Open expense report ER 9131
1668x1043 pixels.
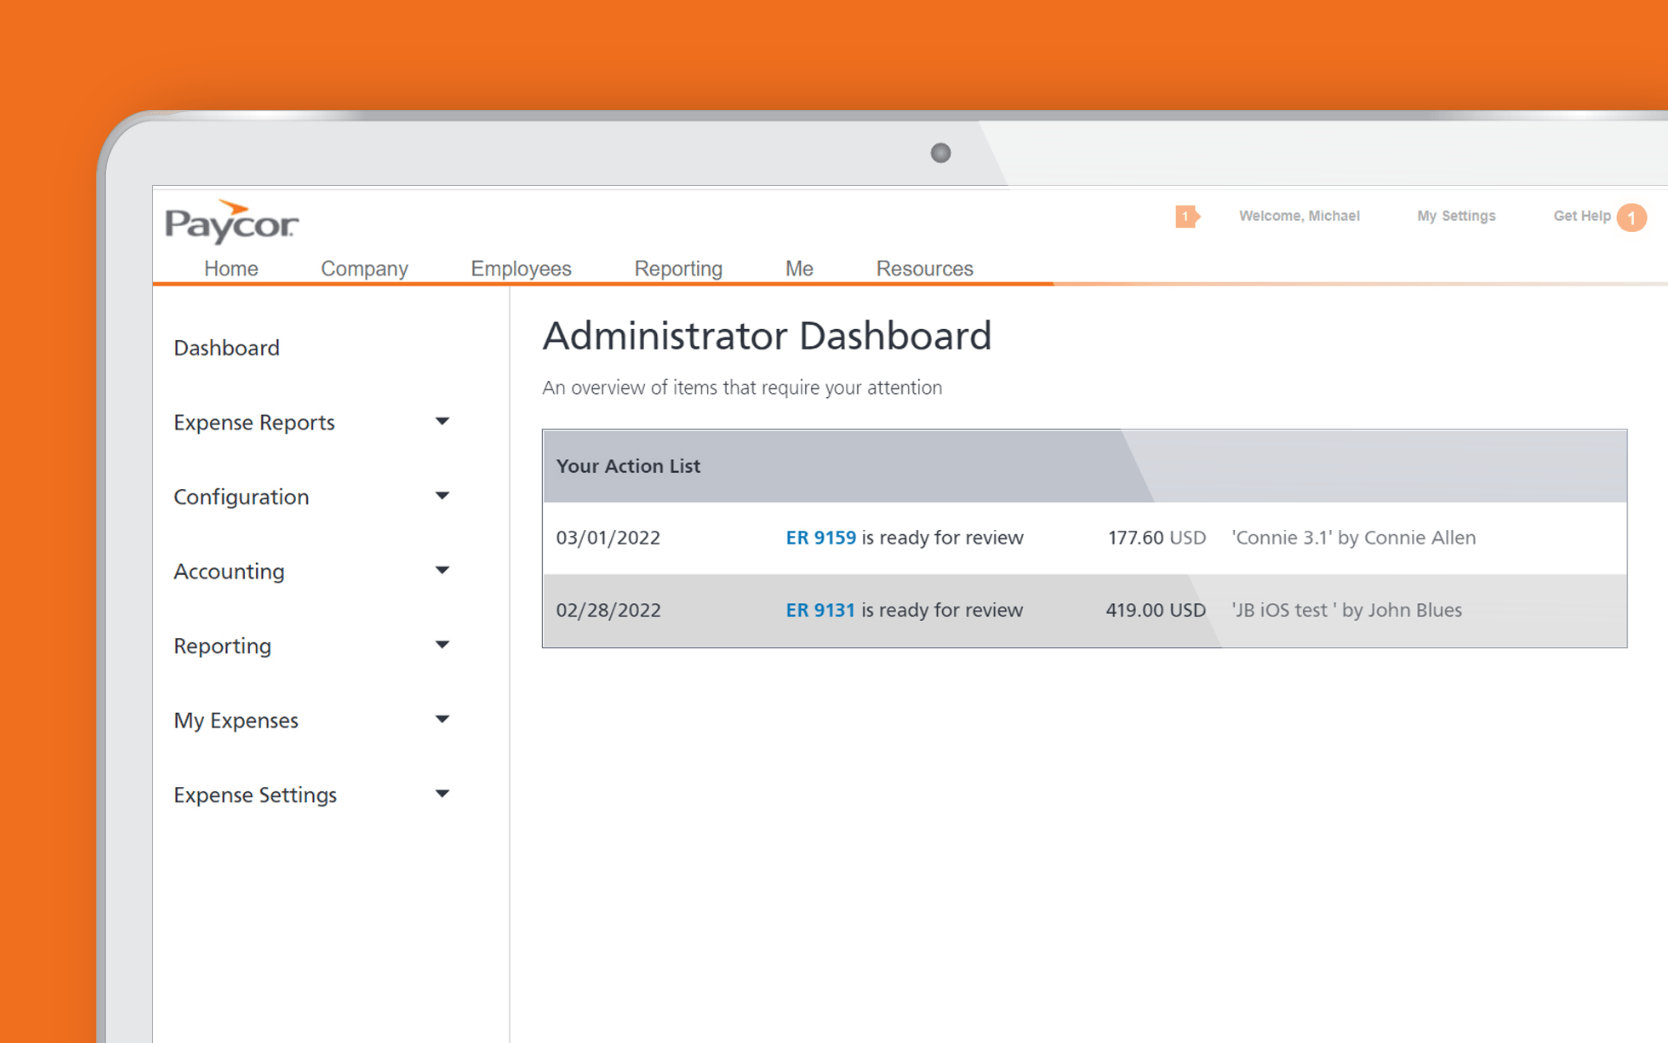(820, 610)
